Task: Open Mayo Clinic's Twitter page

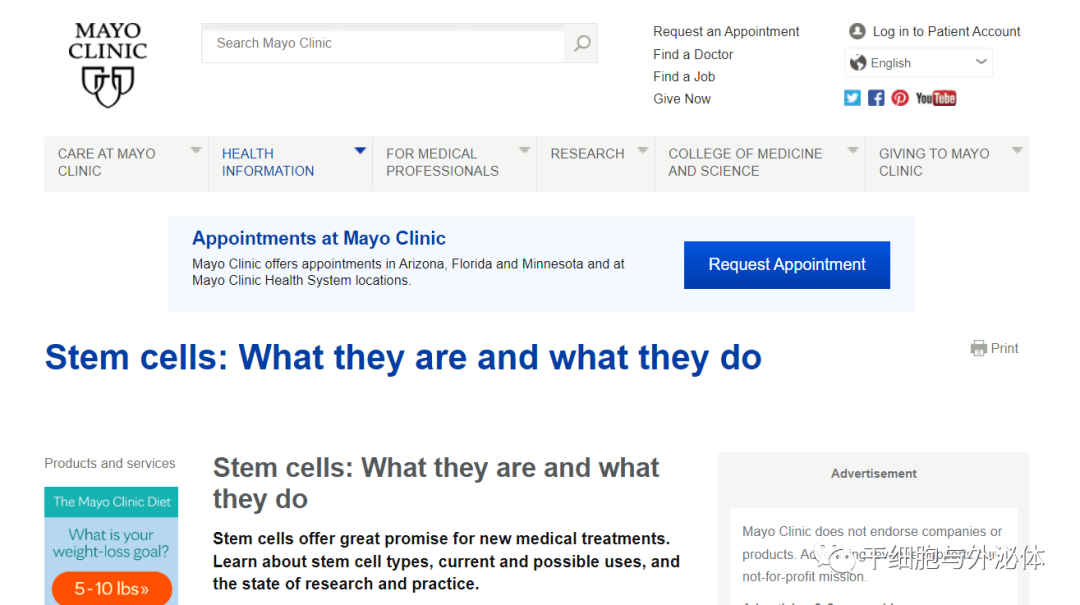Action: tap(852, 98)
